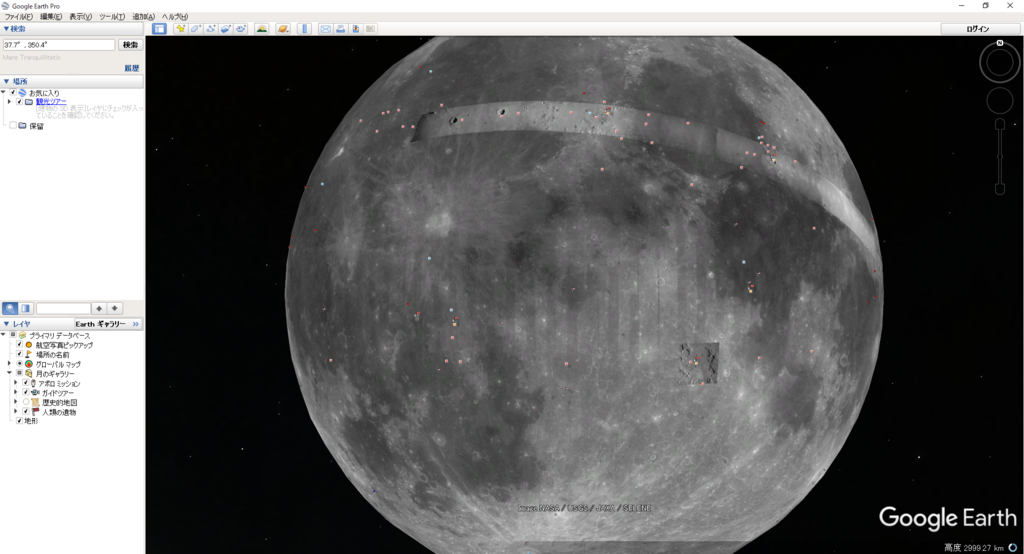Click the プライマリ データベース layers icon

click(22, 335)
